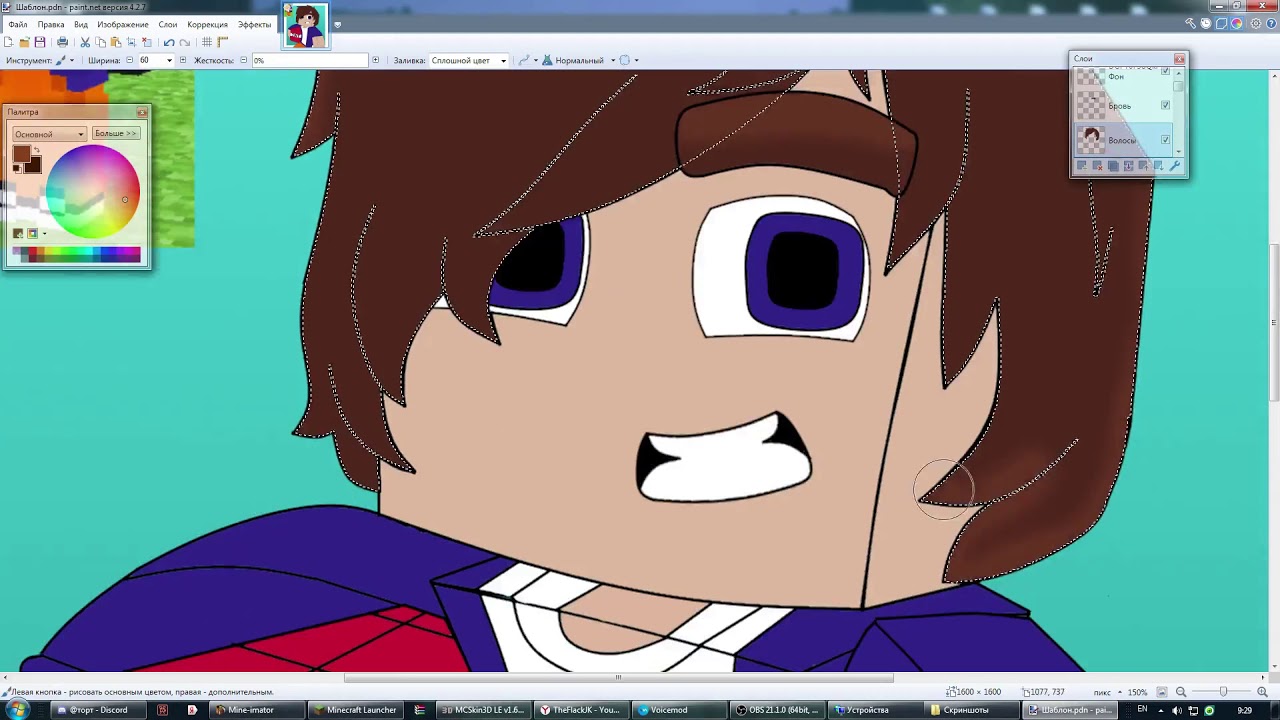Image resolution: width=1280 pixels, height=720 pixels.
Task: Expand the image list arrow
Action: click(x=338, y=24)
